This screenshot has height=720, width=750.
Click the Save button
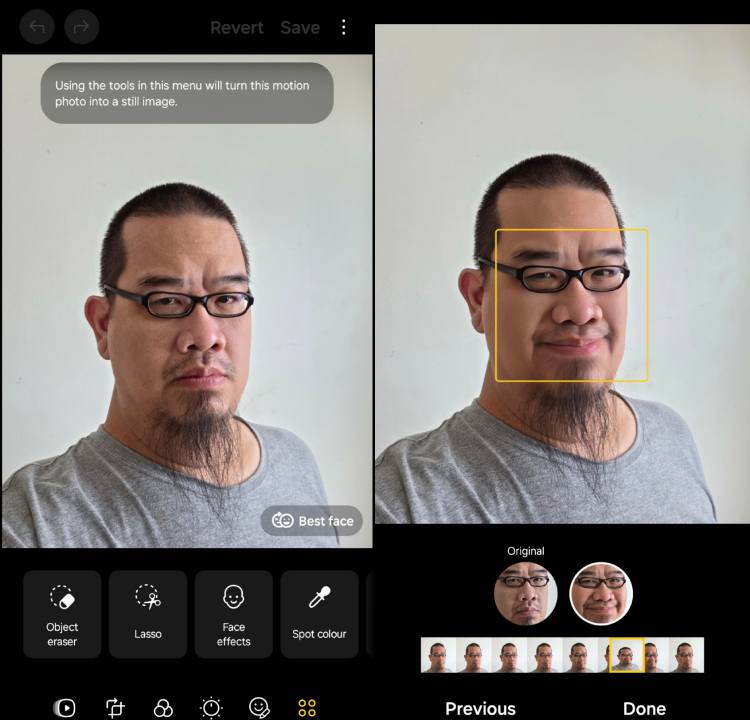point(300,28)
